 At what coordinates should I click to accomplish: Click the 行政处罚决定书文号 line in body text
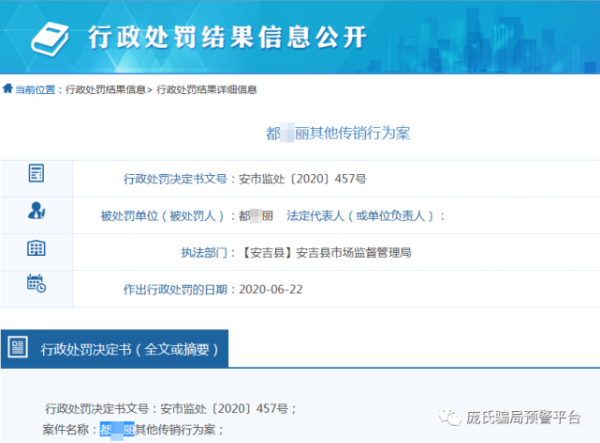coord(170,409)
